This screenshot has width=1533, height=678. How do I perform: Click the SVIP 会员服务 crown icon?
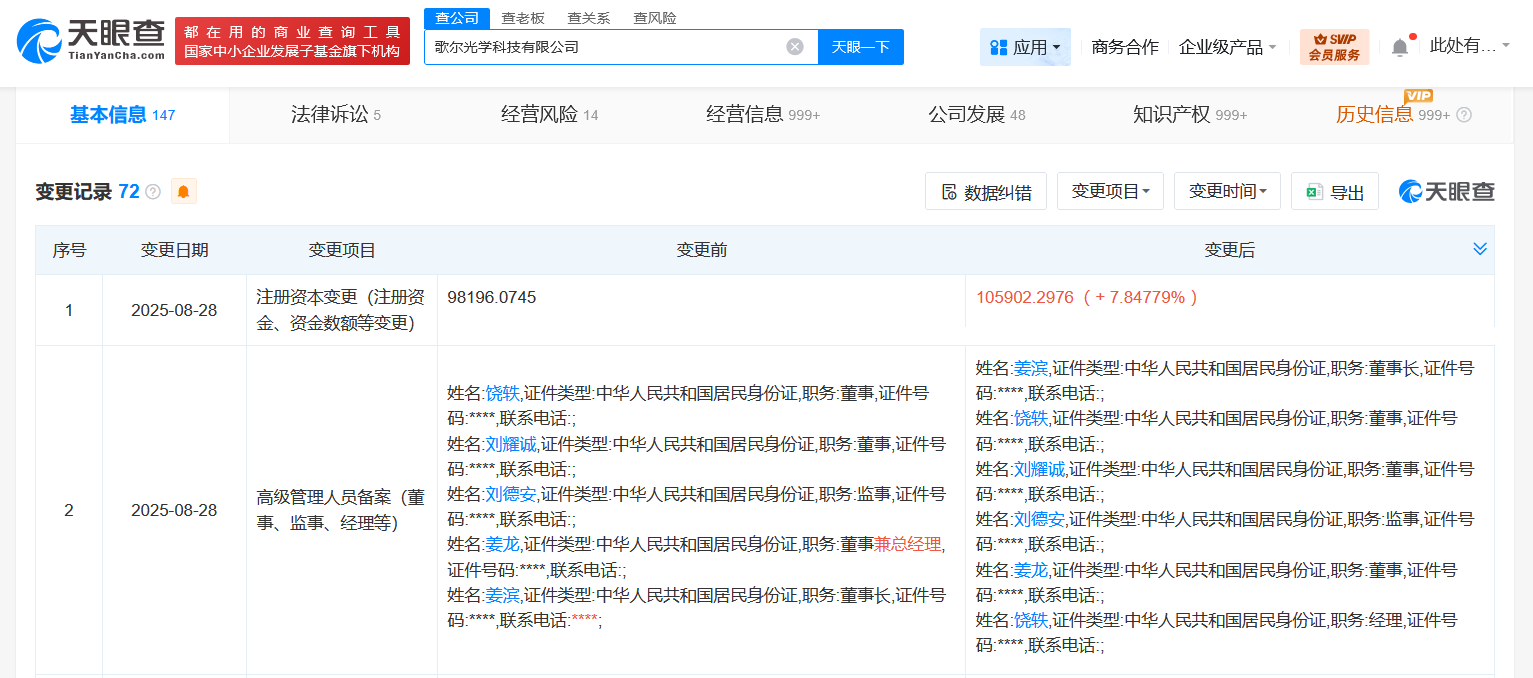[1320, 40]
